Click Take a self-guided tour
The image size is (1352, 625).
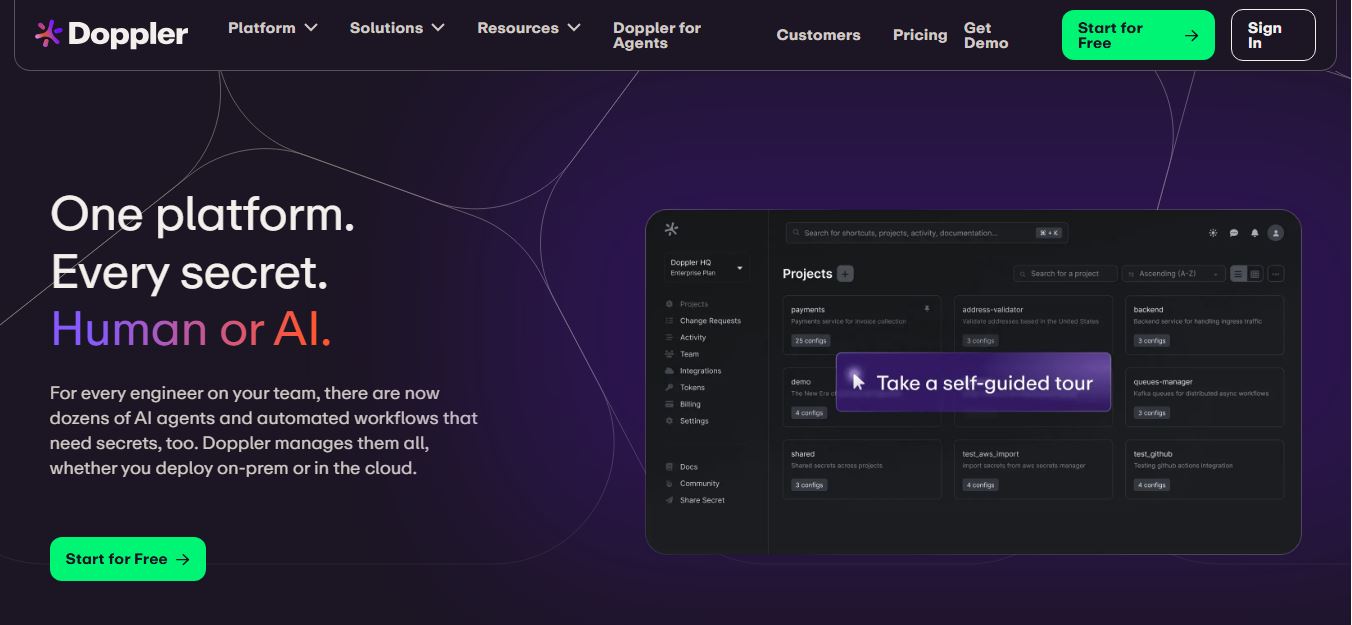click(973, 382)
